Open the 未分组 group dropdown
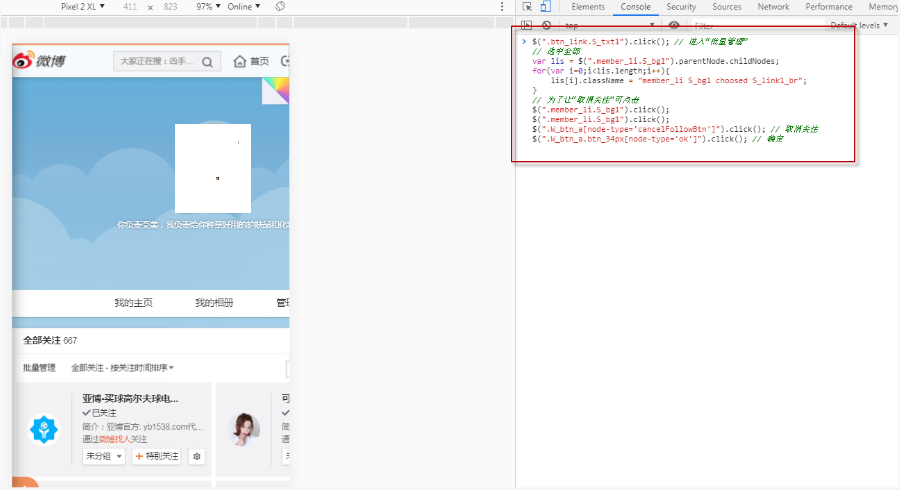 [104, 456]
